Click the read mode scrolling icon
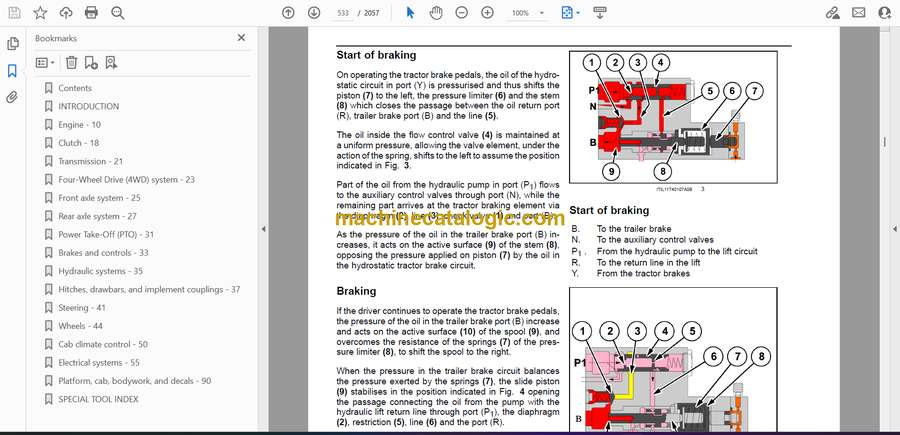 point(600,13)
